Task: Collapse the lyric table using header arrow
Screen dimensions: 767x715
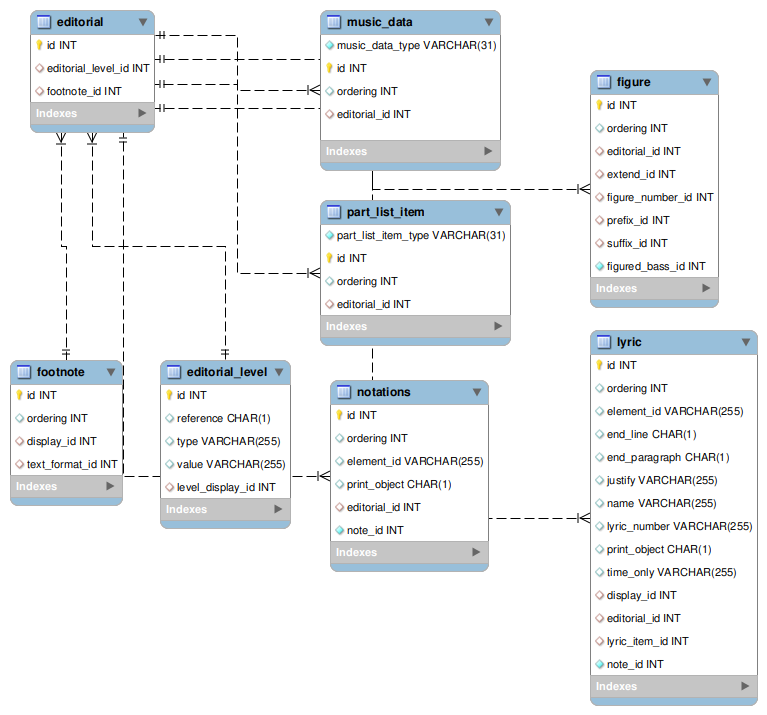Action: (x=745, y=342)
